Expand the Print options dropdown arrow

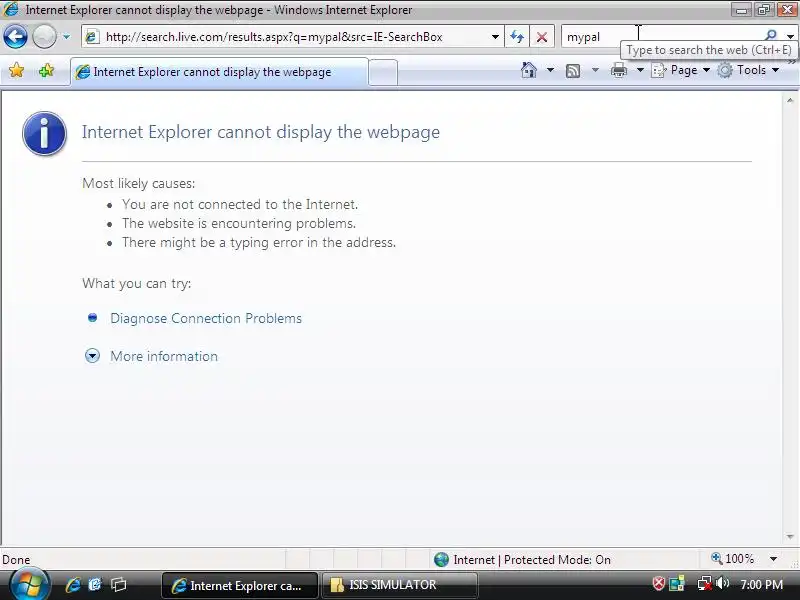click(x=640, y=70)
